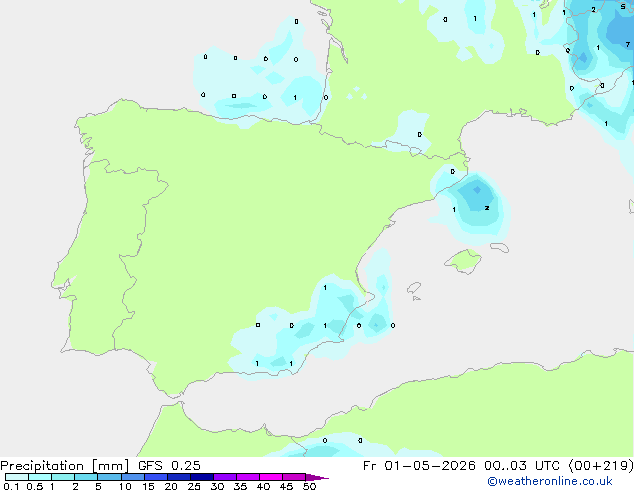Viewport: 634px width, 490px height.
Task: Click the '30' legend tick label
Action: (x=217, y=486)
